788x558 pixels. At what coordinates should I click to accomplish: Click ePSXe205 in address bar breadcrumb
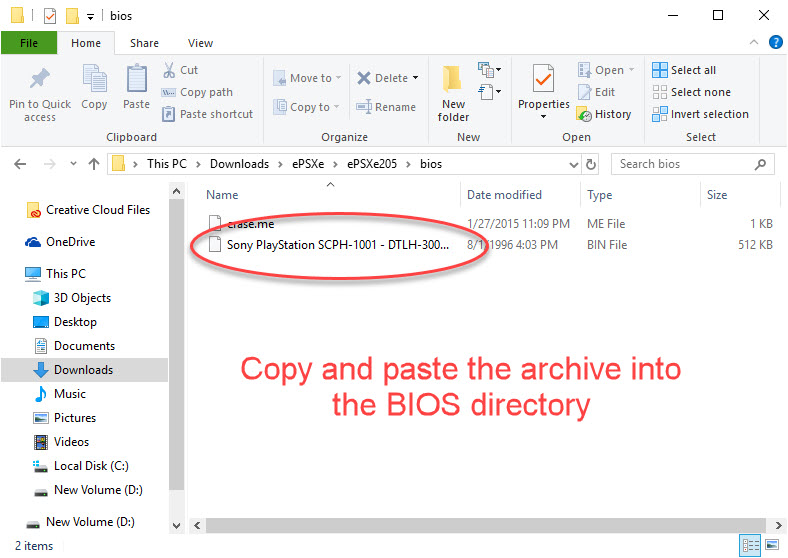pos(372,164)
